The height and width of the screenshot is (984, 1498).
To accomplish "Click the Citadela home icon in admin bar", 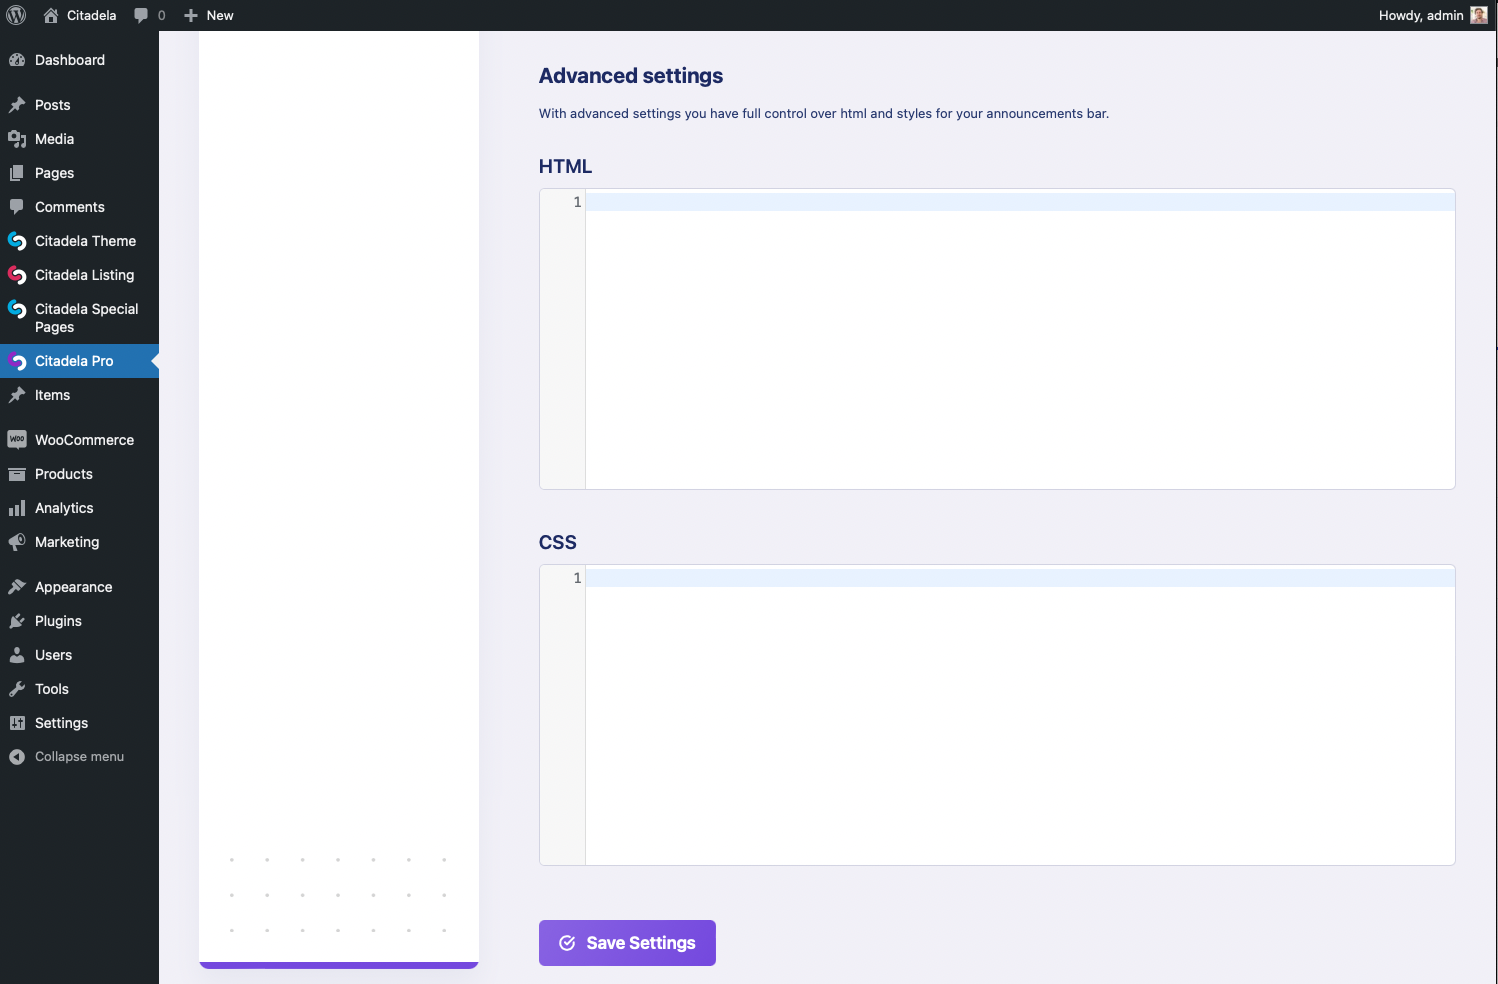I will pos(51,15).
